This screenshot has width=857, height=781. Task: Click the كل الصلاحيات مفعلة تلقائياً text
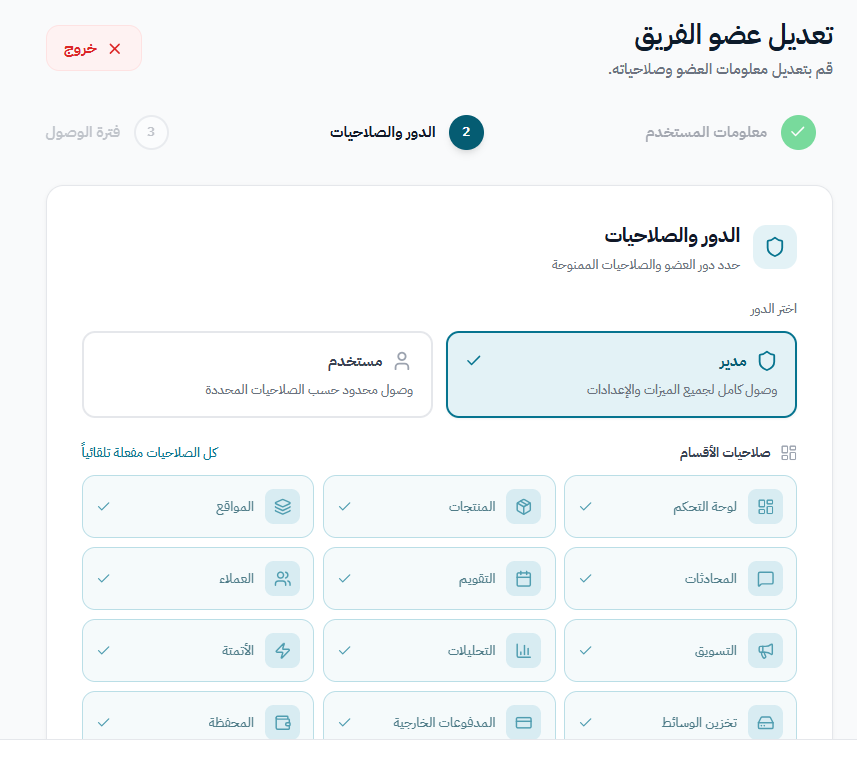tap(150, 453)
